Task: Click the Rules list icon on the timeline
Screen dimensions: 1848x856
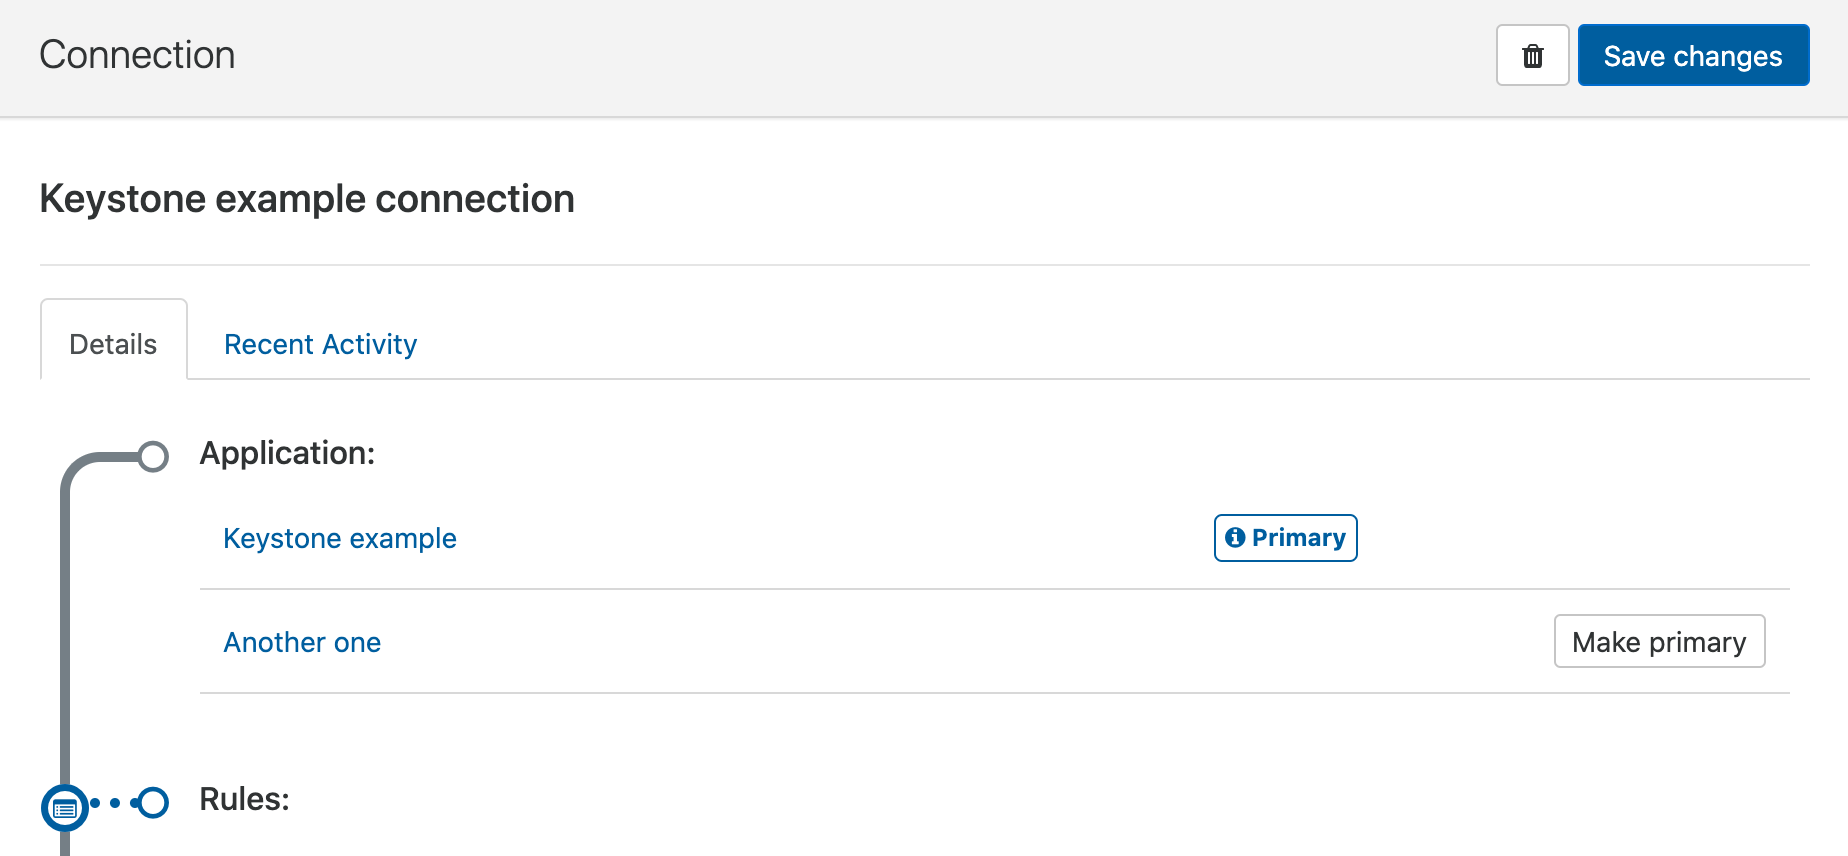Action: pos(65,807)
